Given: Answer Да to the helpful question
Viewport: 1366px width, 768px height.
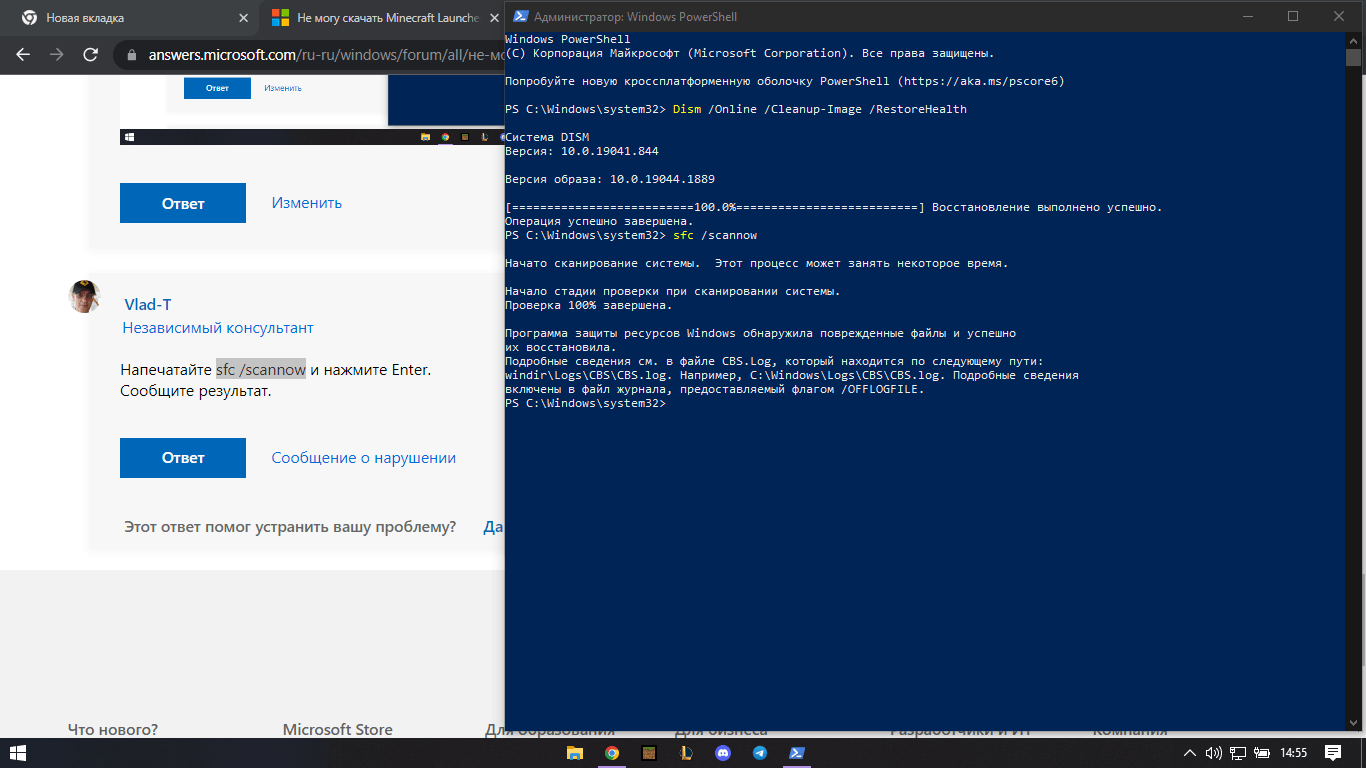Looking at the screenshot, I should pos(493,526).
